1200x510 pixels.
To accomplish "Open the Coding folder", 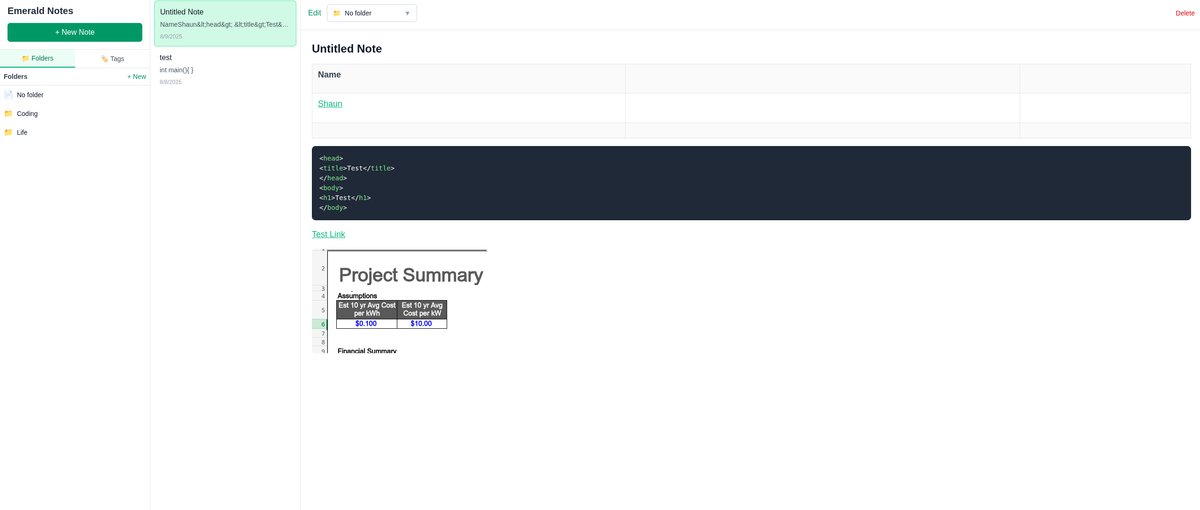I will (75, 114).
